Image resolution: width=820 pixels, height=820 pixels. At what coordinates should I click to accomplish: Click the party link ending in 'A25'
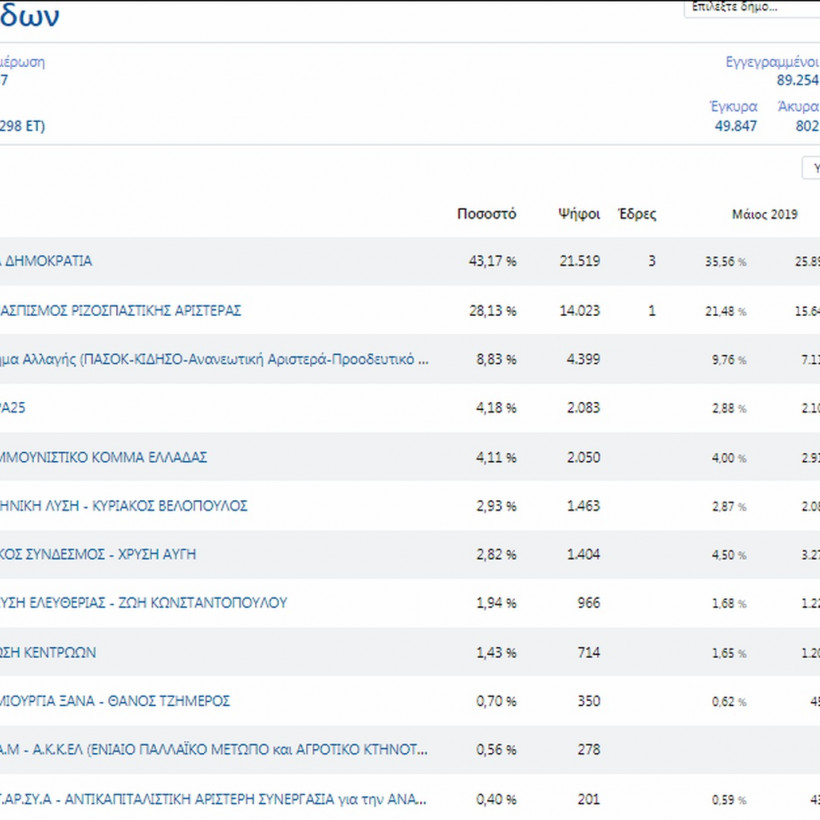coord(13,408)
